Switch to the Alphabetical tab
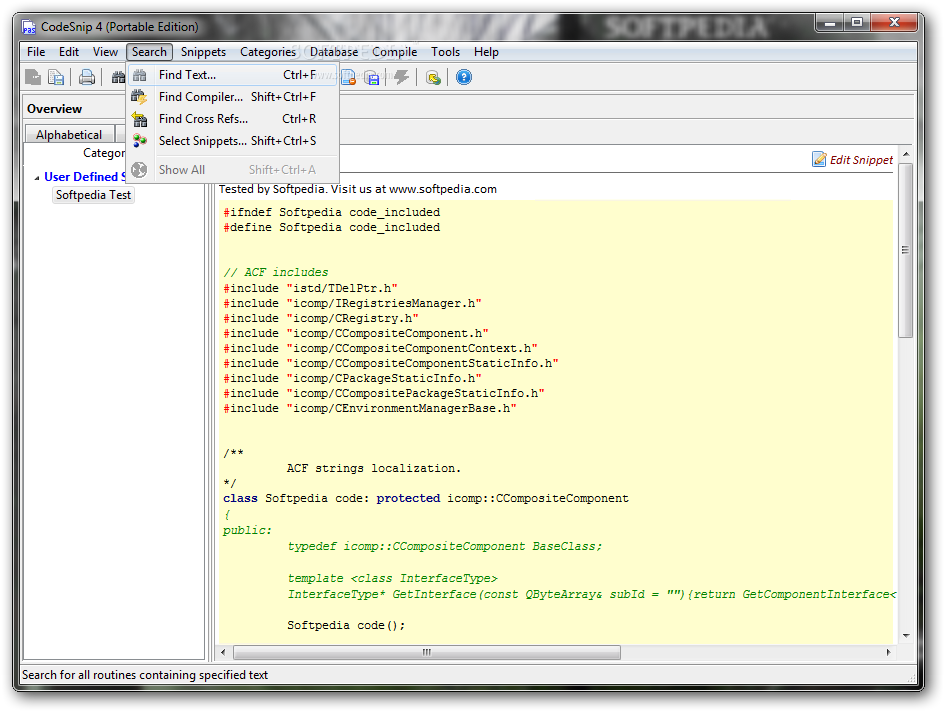The image size is (945, 712). (69, 134)
